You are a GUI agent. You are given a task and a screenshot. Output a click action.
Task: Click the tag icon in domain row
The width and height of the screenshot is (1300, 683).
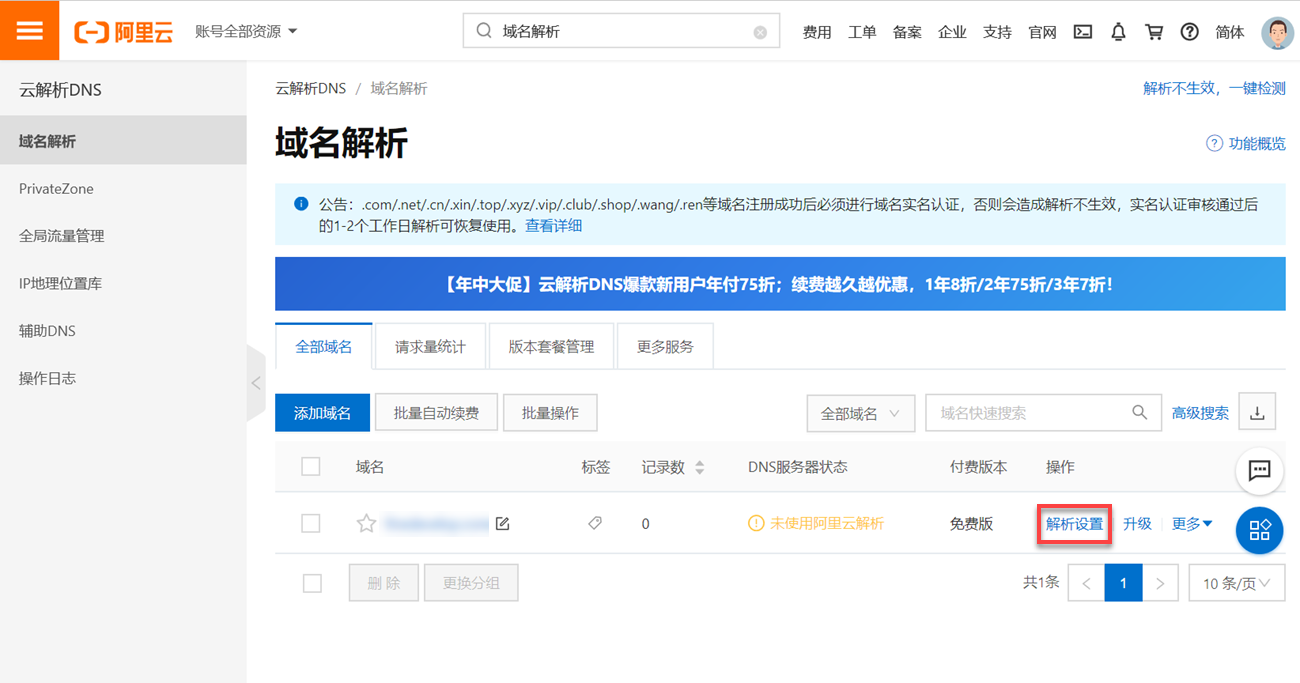(595, 523)
